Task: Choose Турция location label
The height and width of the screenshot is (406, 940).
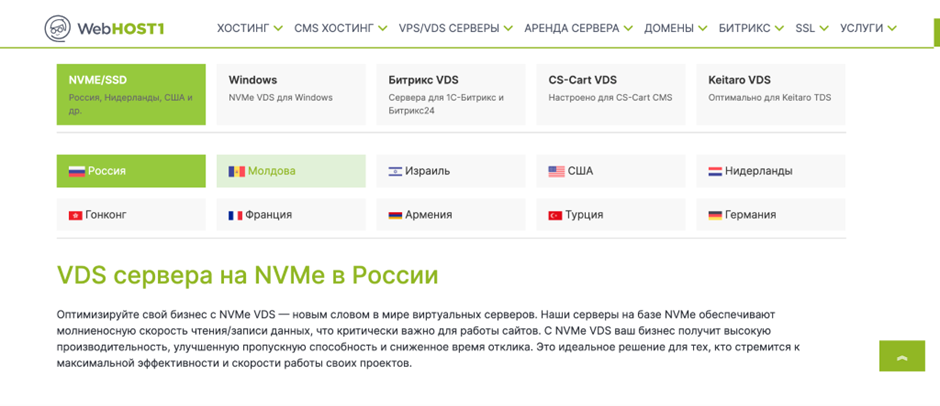Action: pos(584,215)
